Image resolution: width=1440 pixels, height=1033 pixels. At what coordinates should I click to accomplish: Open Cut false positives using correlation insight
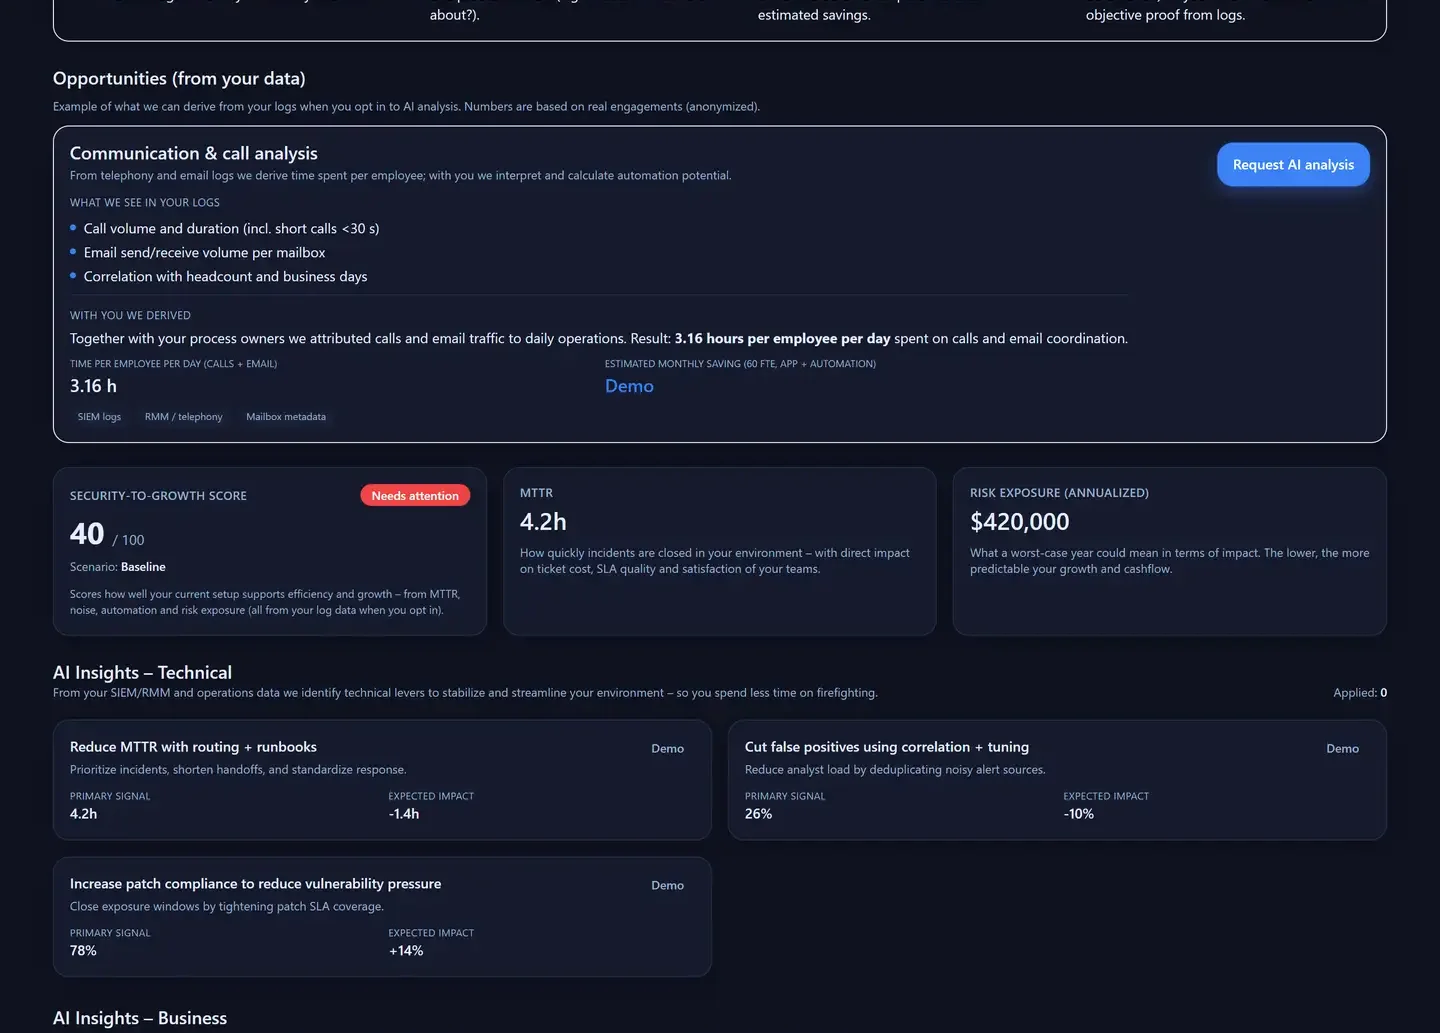click(886, 747)
